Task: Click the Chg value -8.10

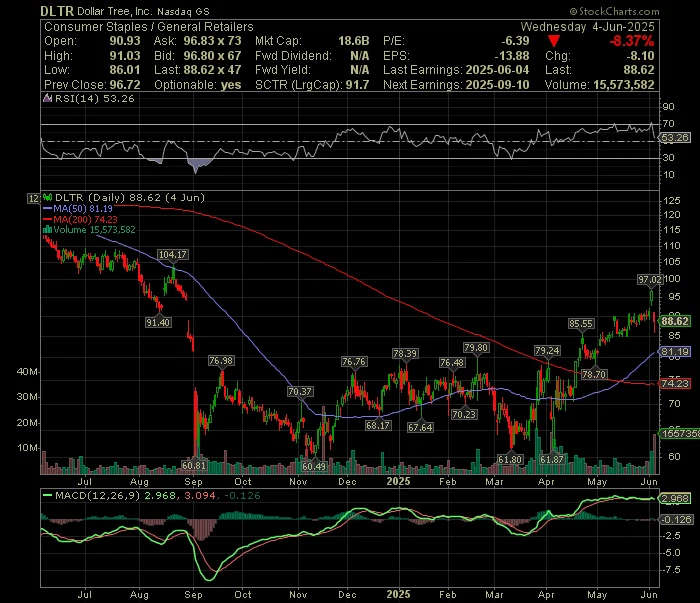Action: click(641, 56)
